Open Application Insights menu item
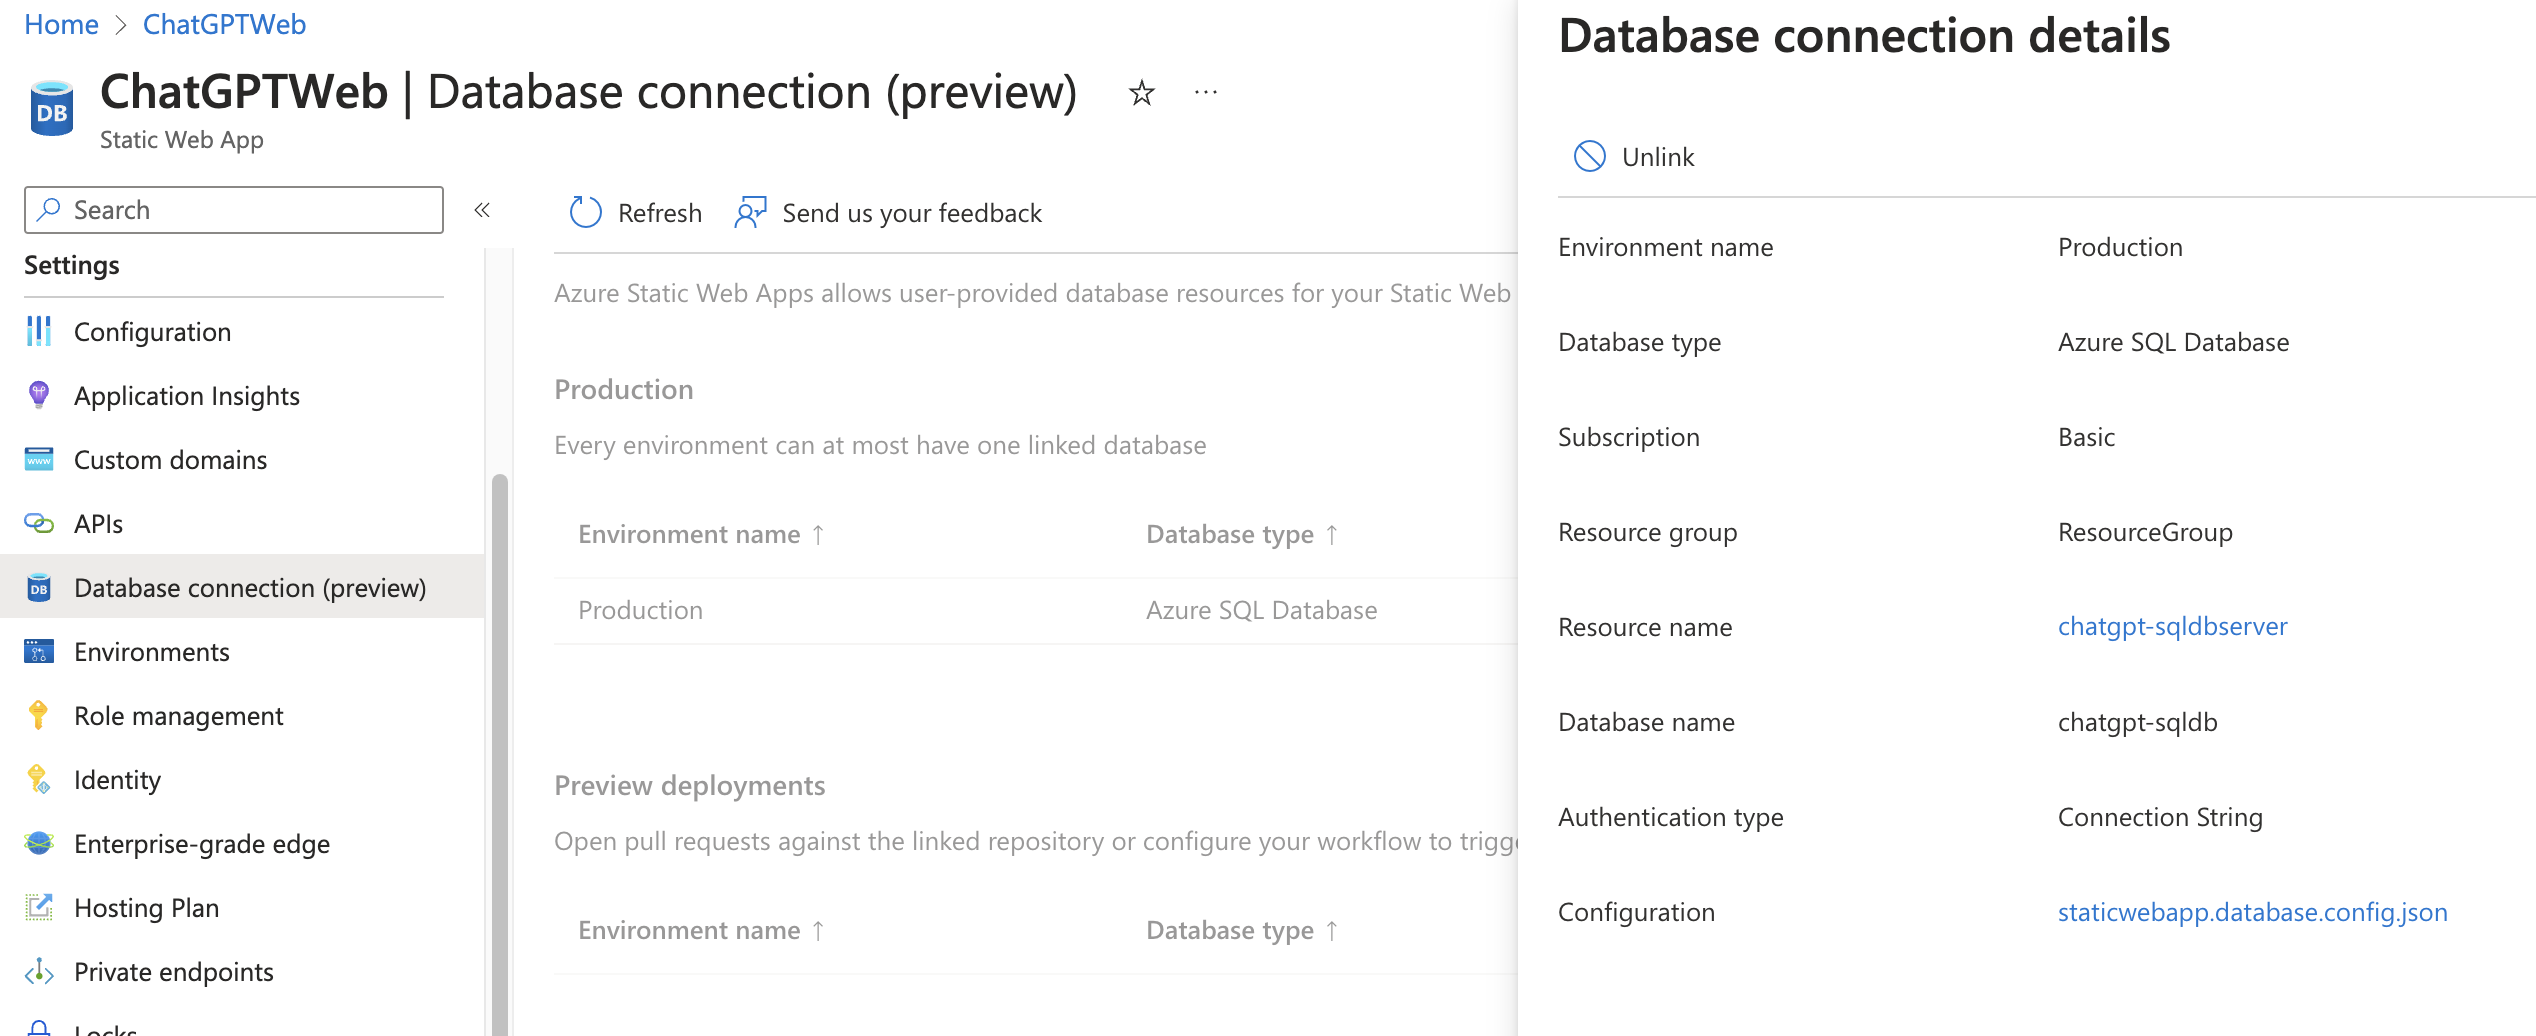The image size is (2536, 1036). point(242,396)
